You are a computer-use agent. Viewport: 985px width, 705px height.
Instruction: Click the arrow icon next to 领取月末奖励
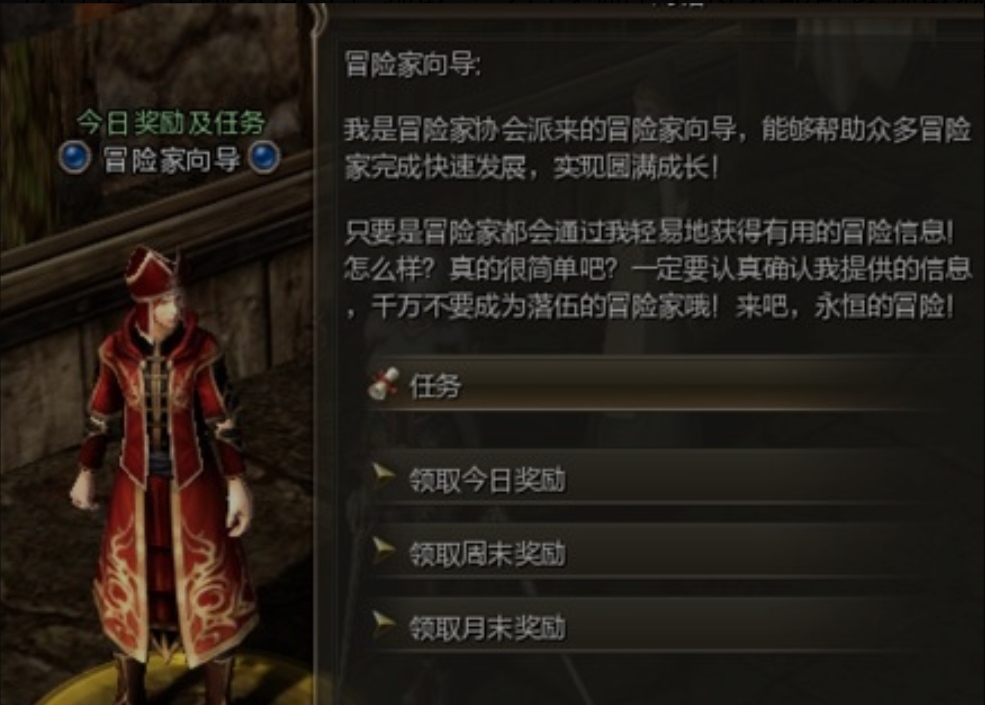[383, 624]
